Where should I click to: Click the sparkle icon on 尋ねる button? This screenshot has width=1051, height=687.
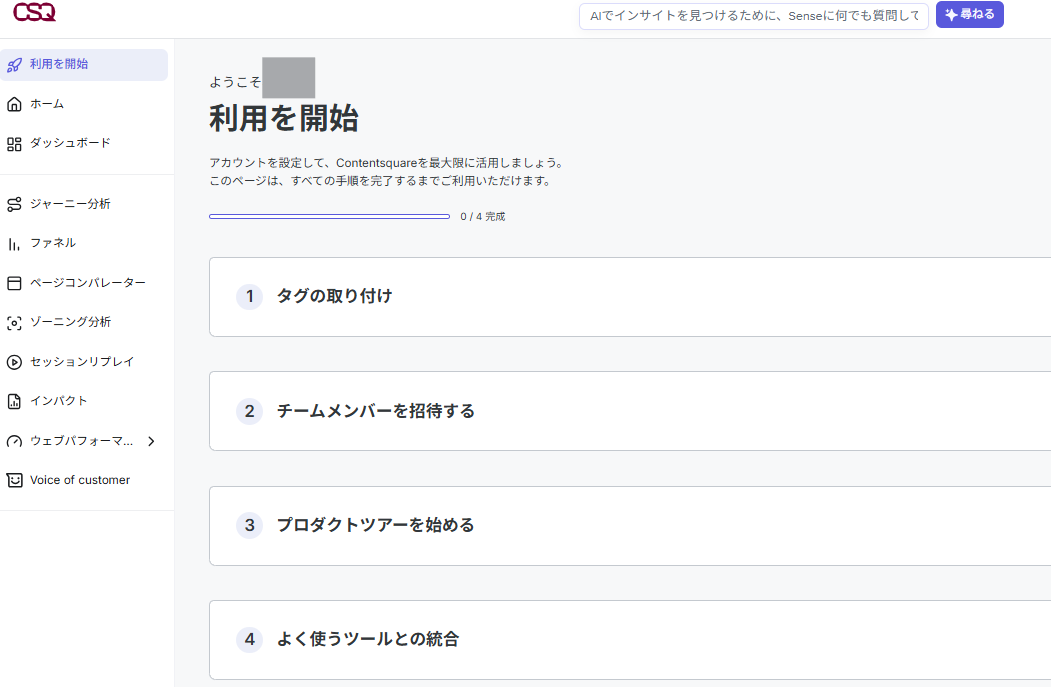950,15
